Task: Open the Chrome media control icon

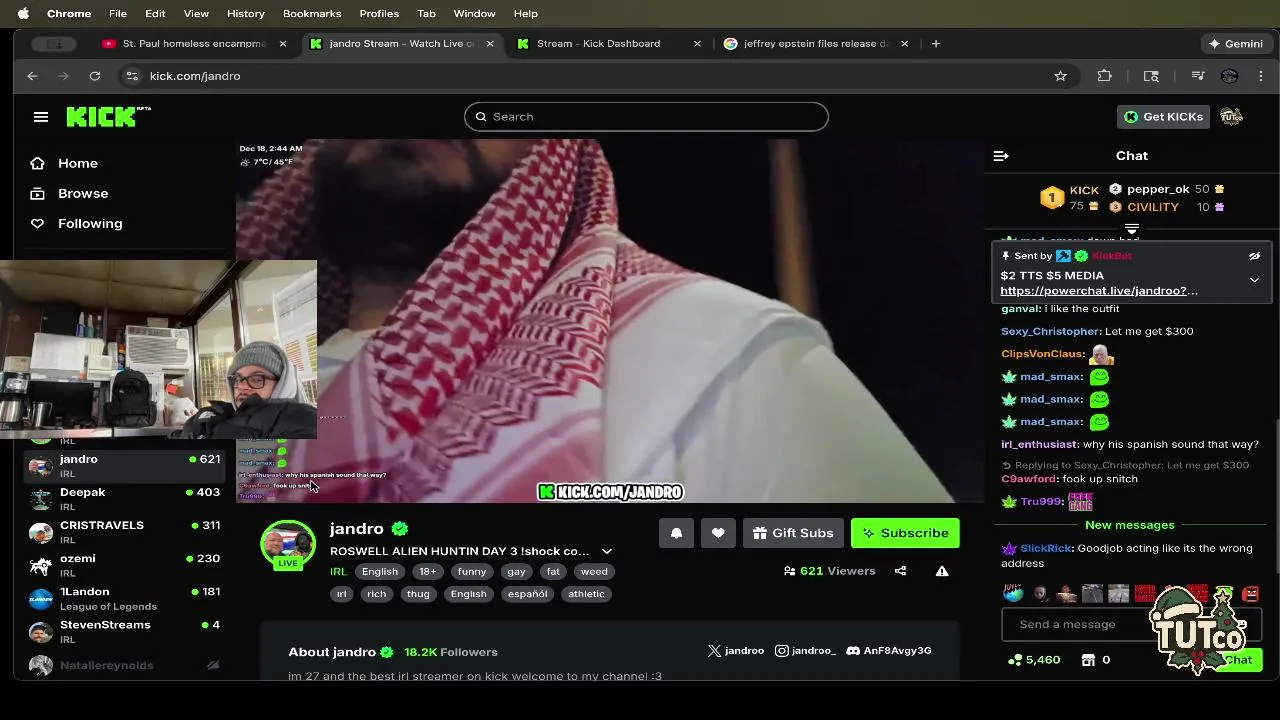Action: point(1197,76)
